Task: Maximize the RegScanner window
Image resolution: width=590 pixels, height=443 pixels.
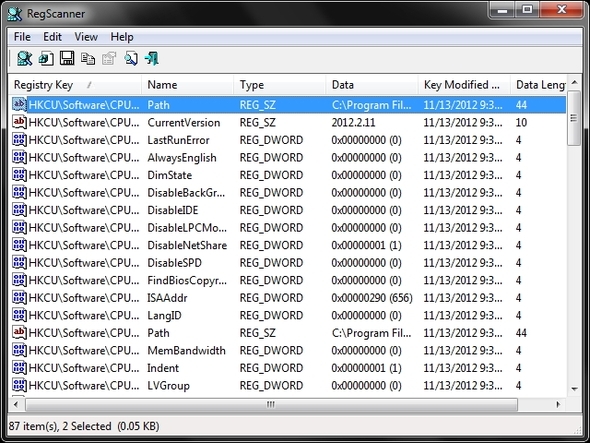Action: point(527,10)
